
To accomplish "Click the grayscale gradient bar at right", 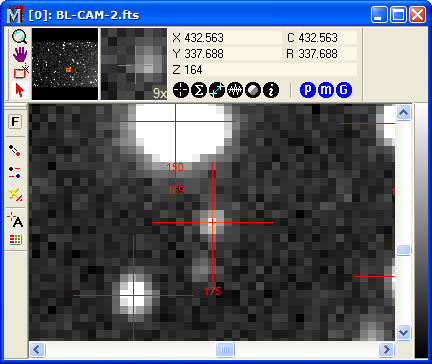I will pos(421,230).
